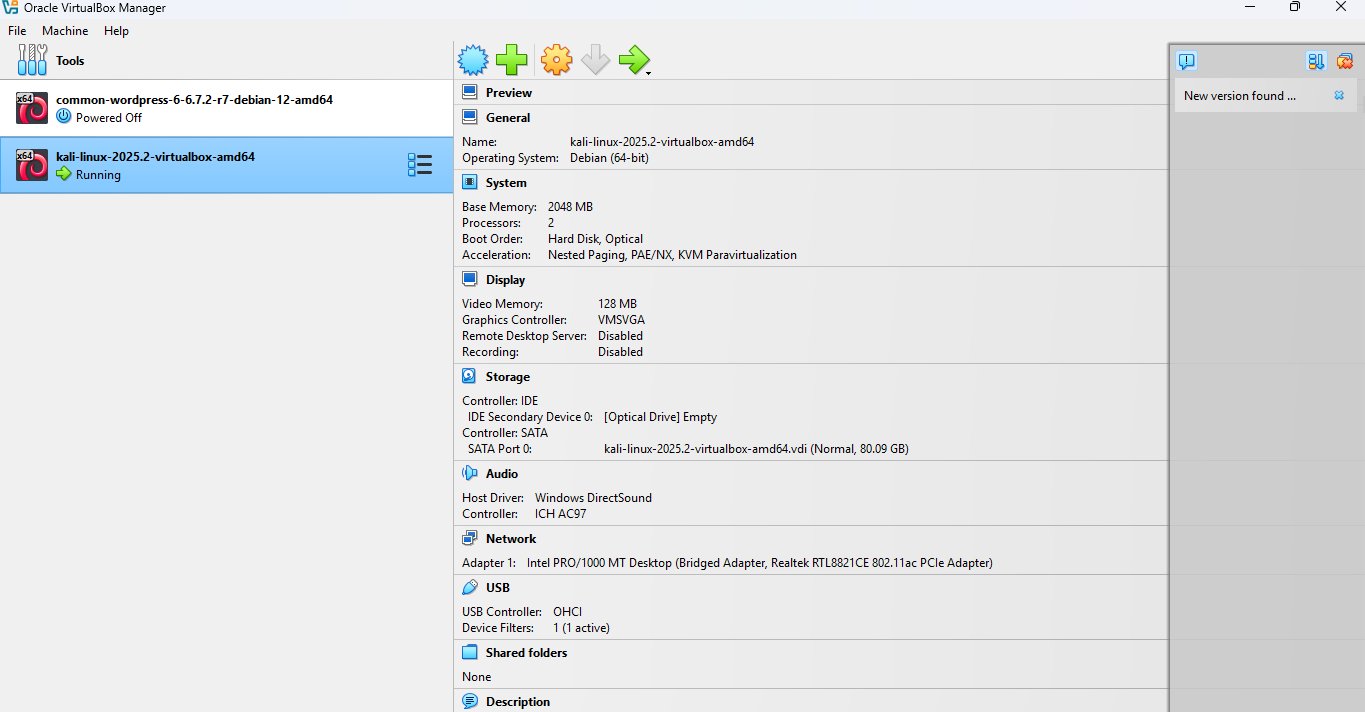
Task: Click the Host Driver value Windows DirectSound
Action: (x=593, y=497)
